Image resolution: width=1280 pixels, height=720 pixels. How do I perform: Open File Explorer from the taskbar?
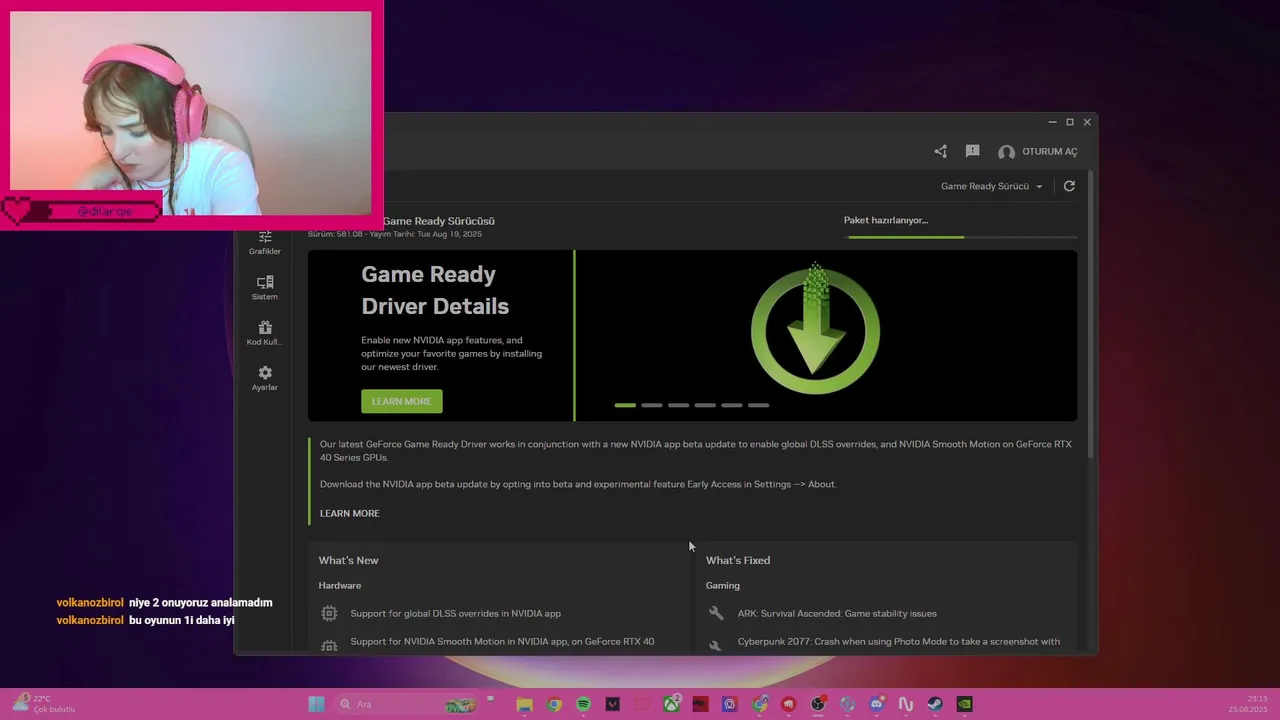tap(524, 704)
